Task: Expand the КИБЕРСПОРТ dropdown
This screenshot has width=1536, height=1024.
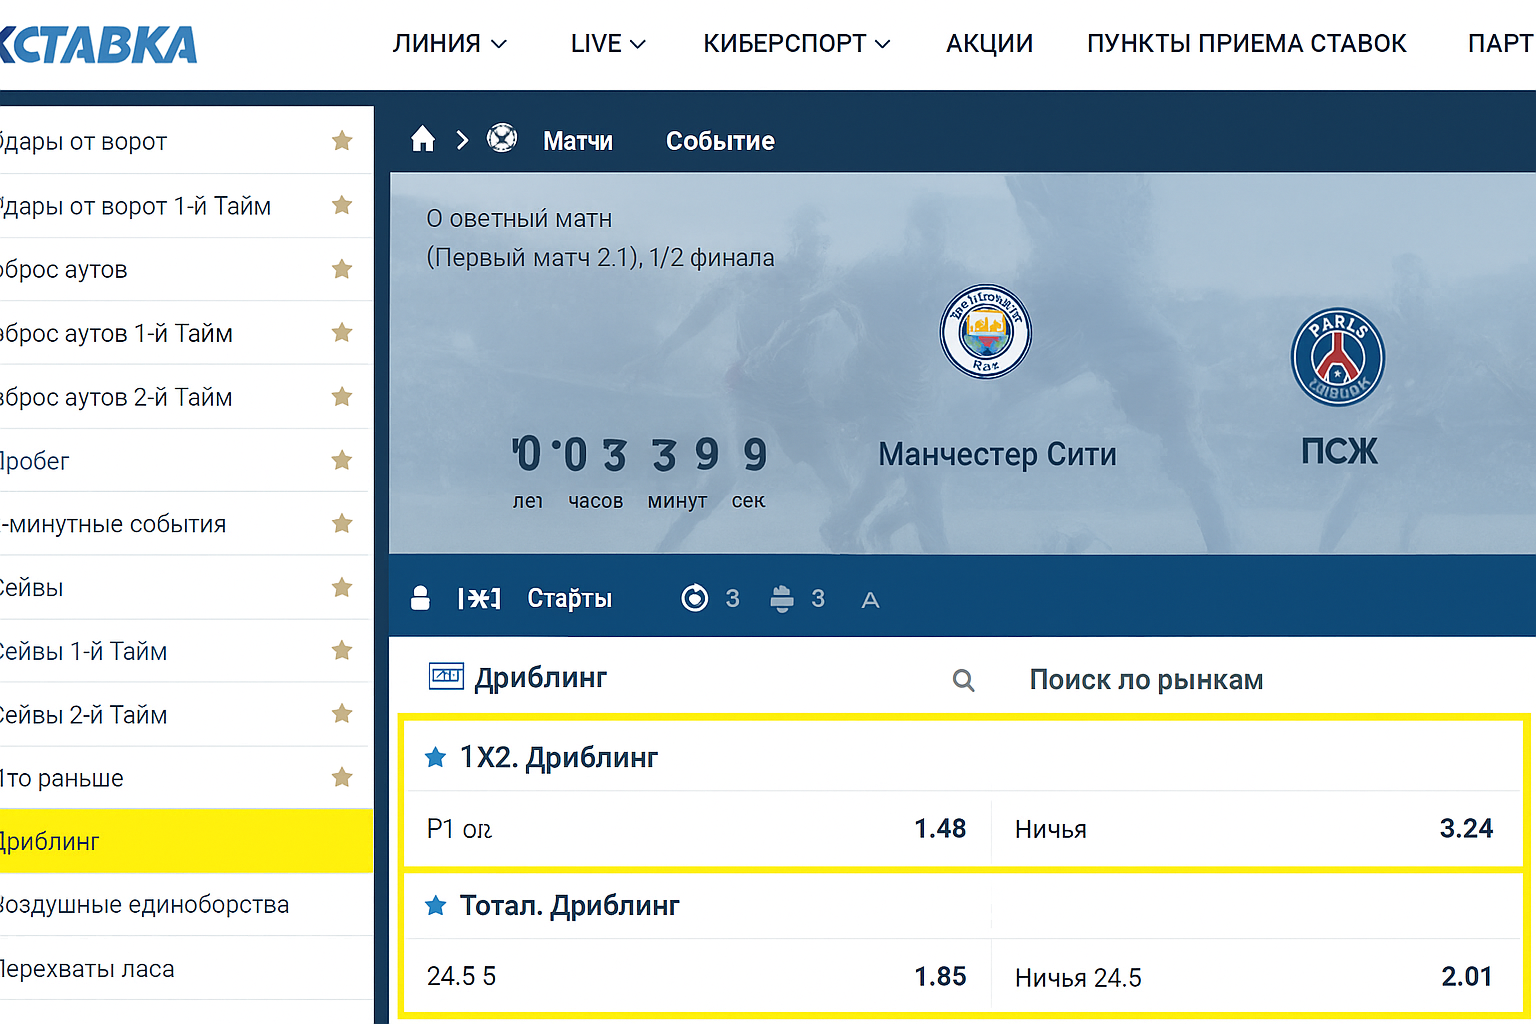Action: [x=796, y=44]
